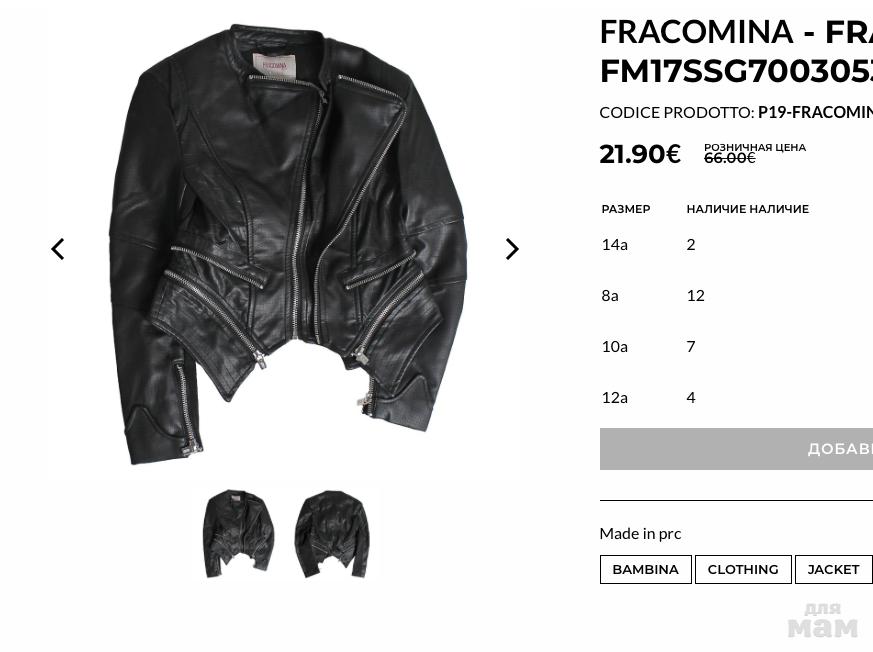This screenshot has height=652, width=873.
Task: Choose size 12a row
Action: 614,397
